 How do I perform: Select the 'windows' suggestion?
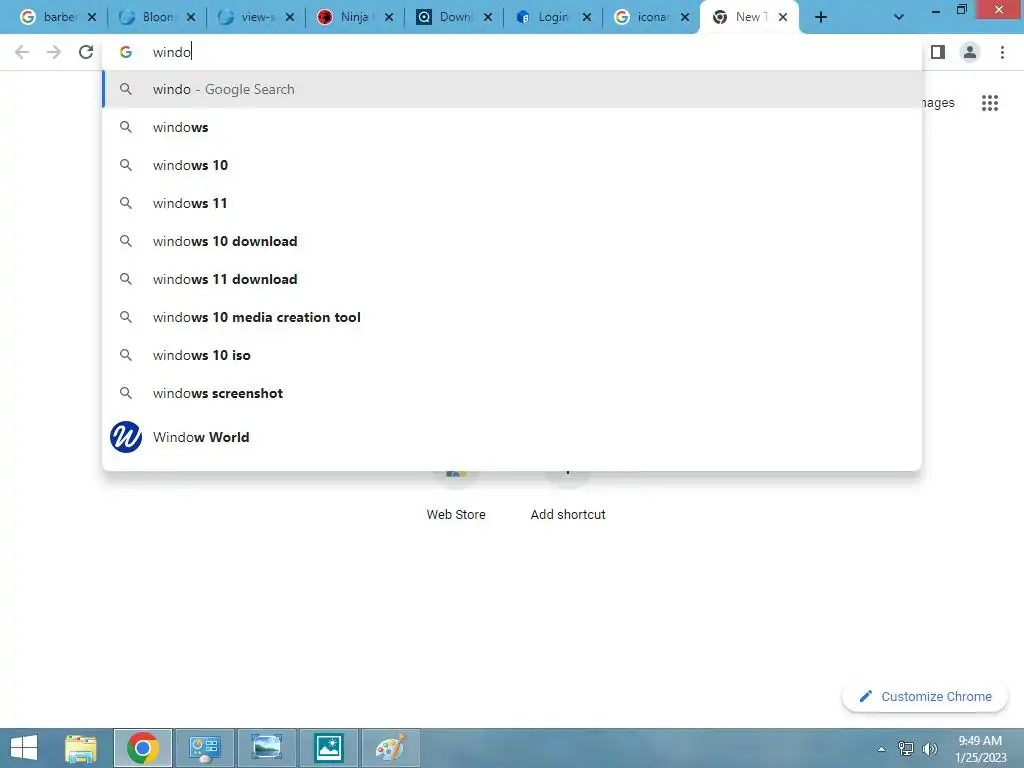[x=512, y=127]
